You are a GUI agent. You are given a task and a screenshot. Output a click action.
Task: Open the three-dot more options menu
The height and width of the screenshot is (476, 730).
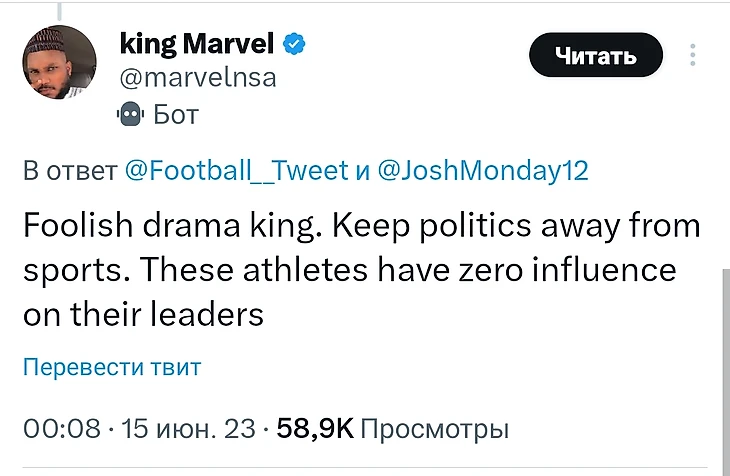693,56
